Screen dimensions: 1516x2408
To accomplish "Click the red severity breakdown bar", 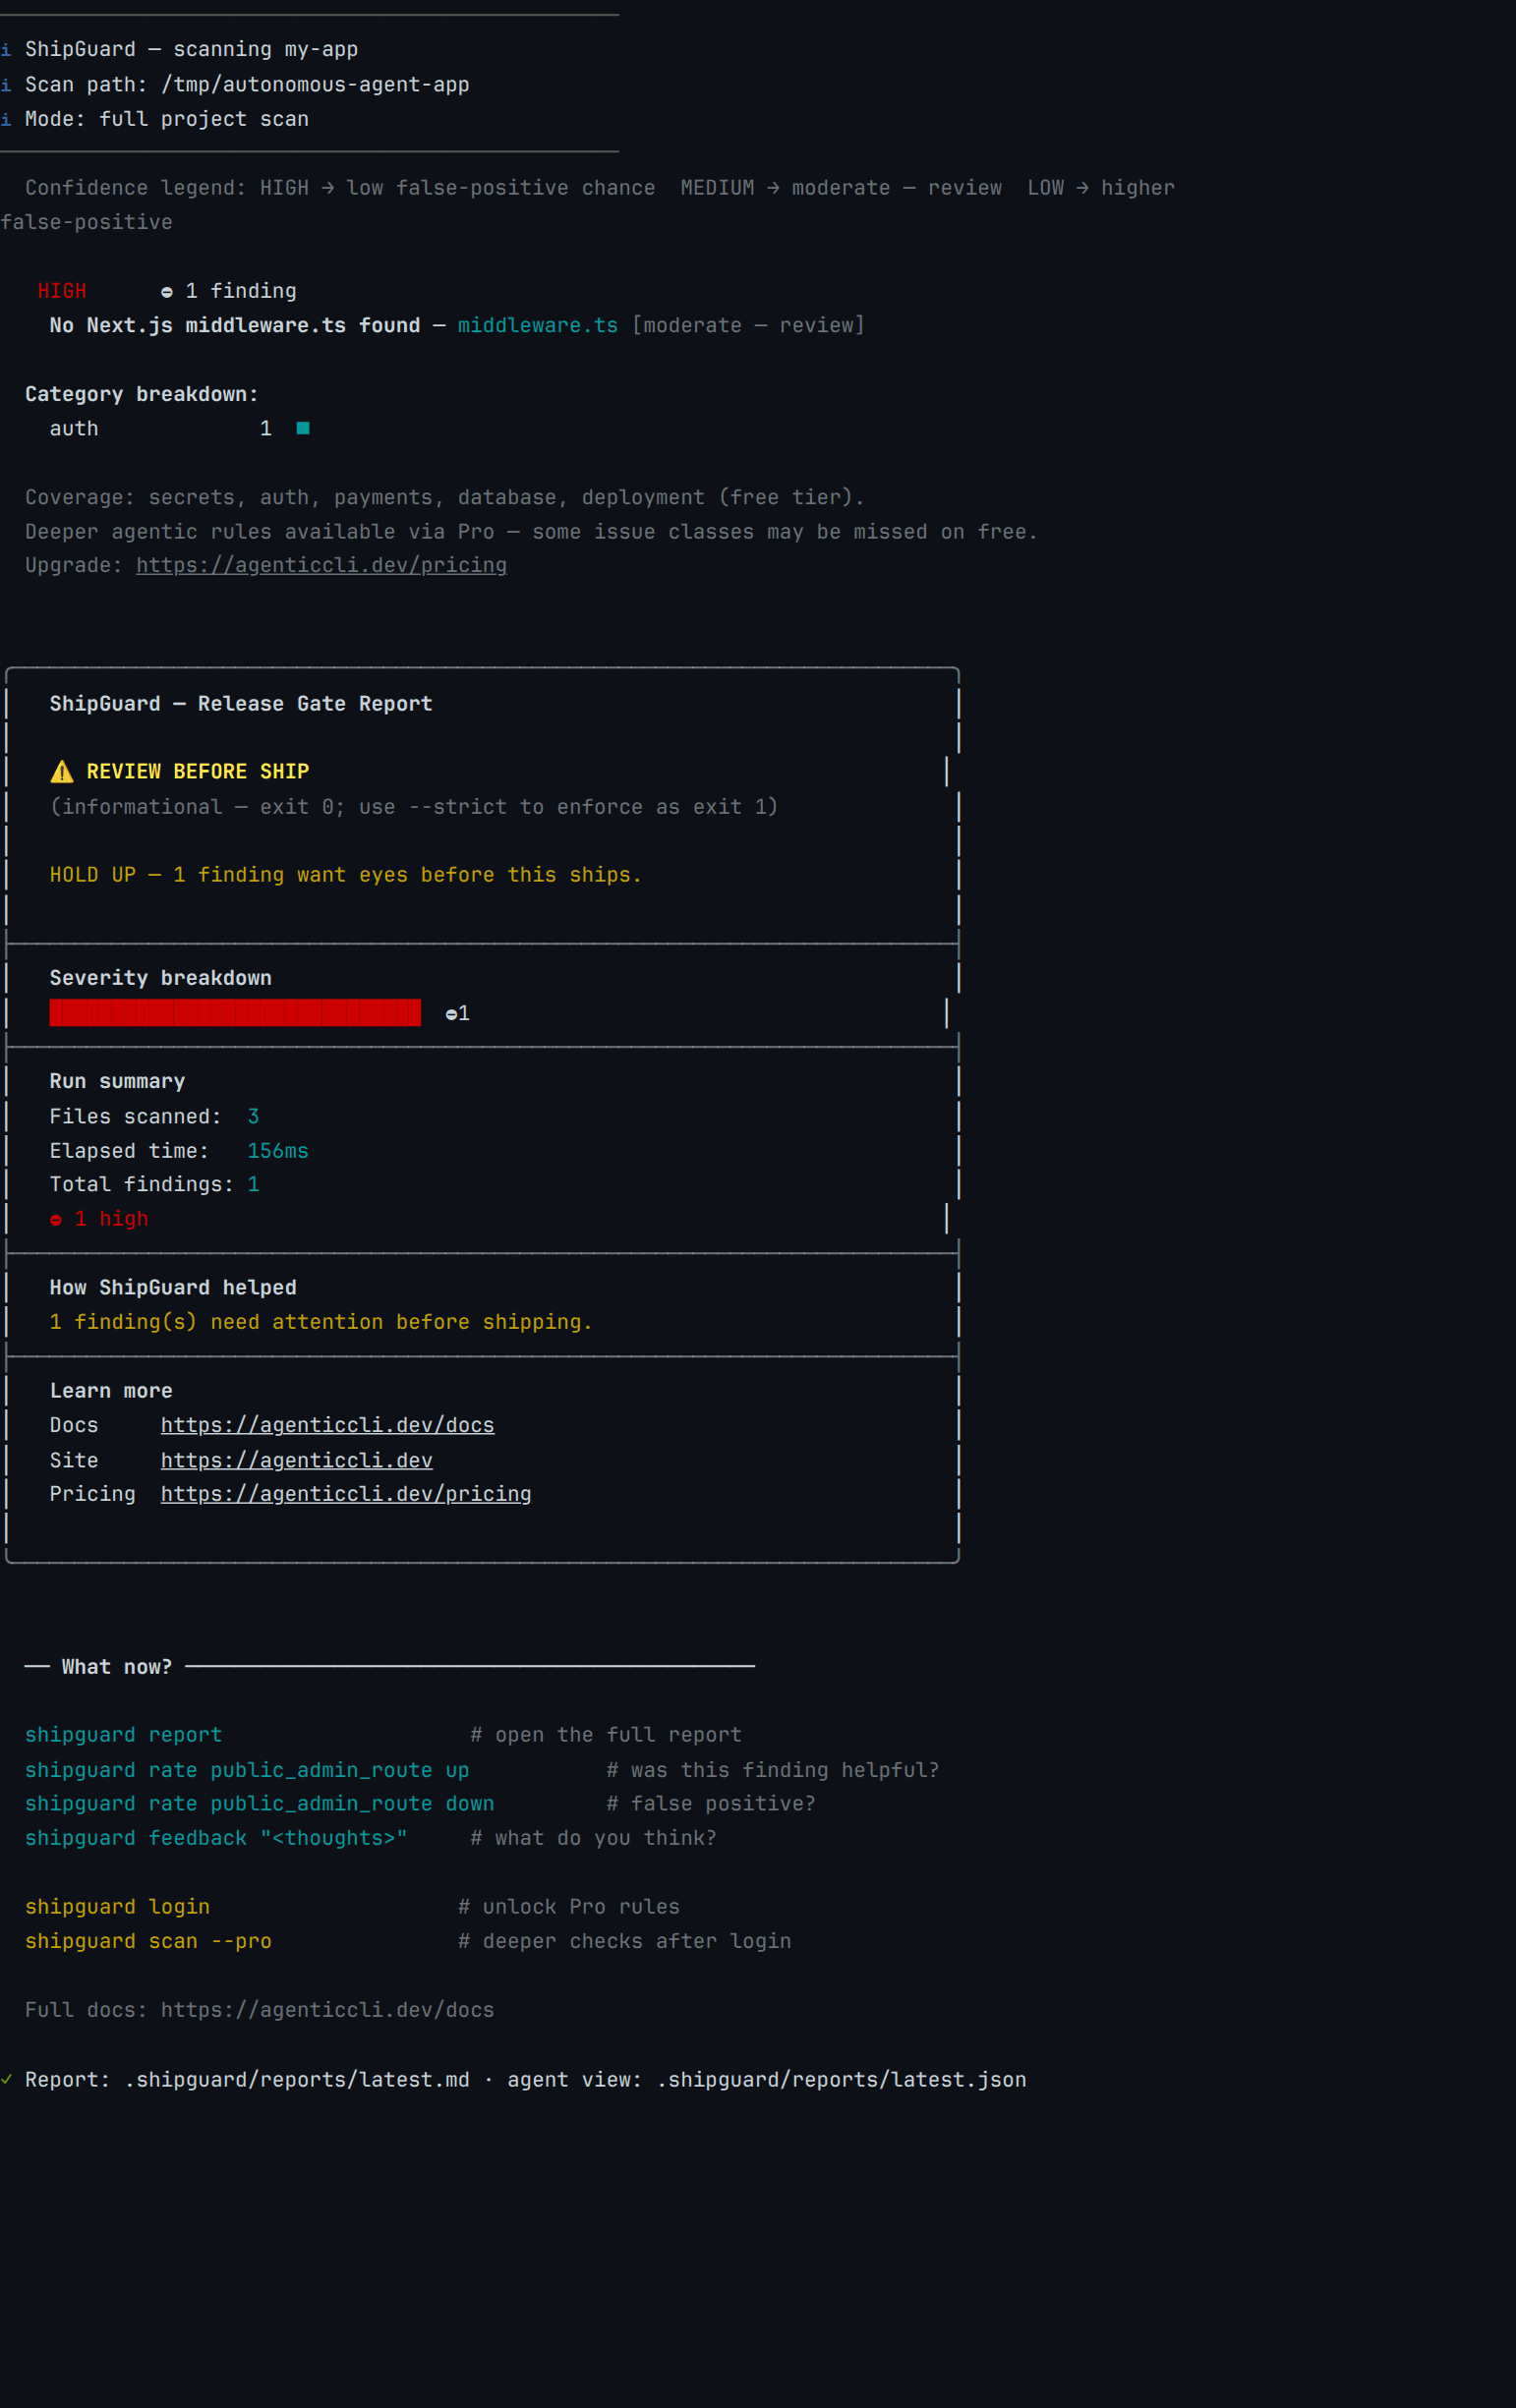I will pos(235,1012).
